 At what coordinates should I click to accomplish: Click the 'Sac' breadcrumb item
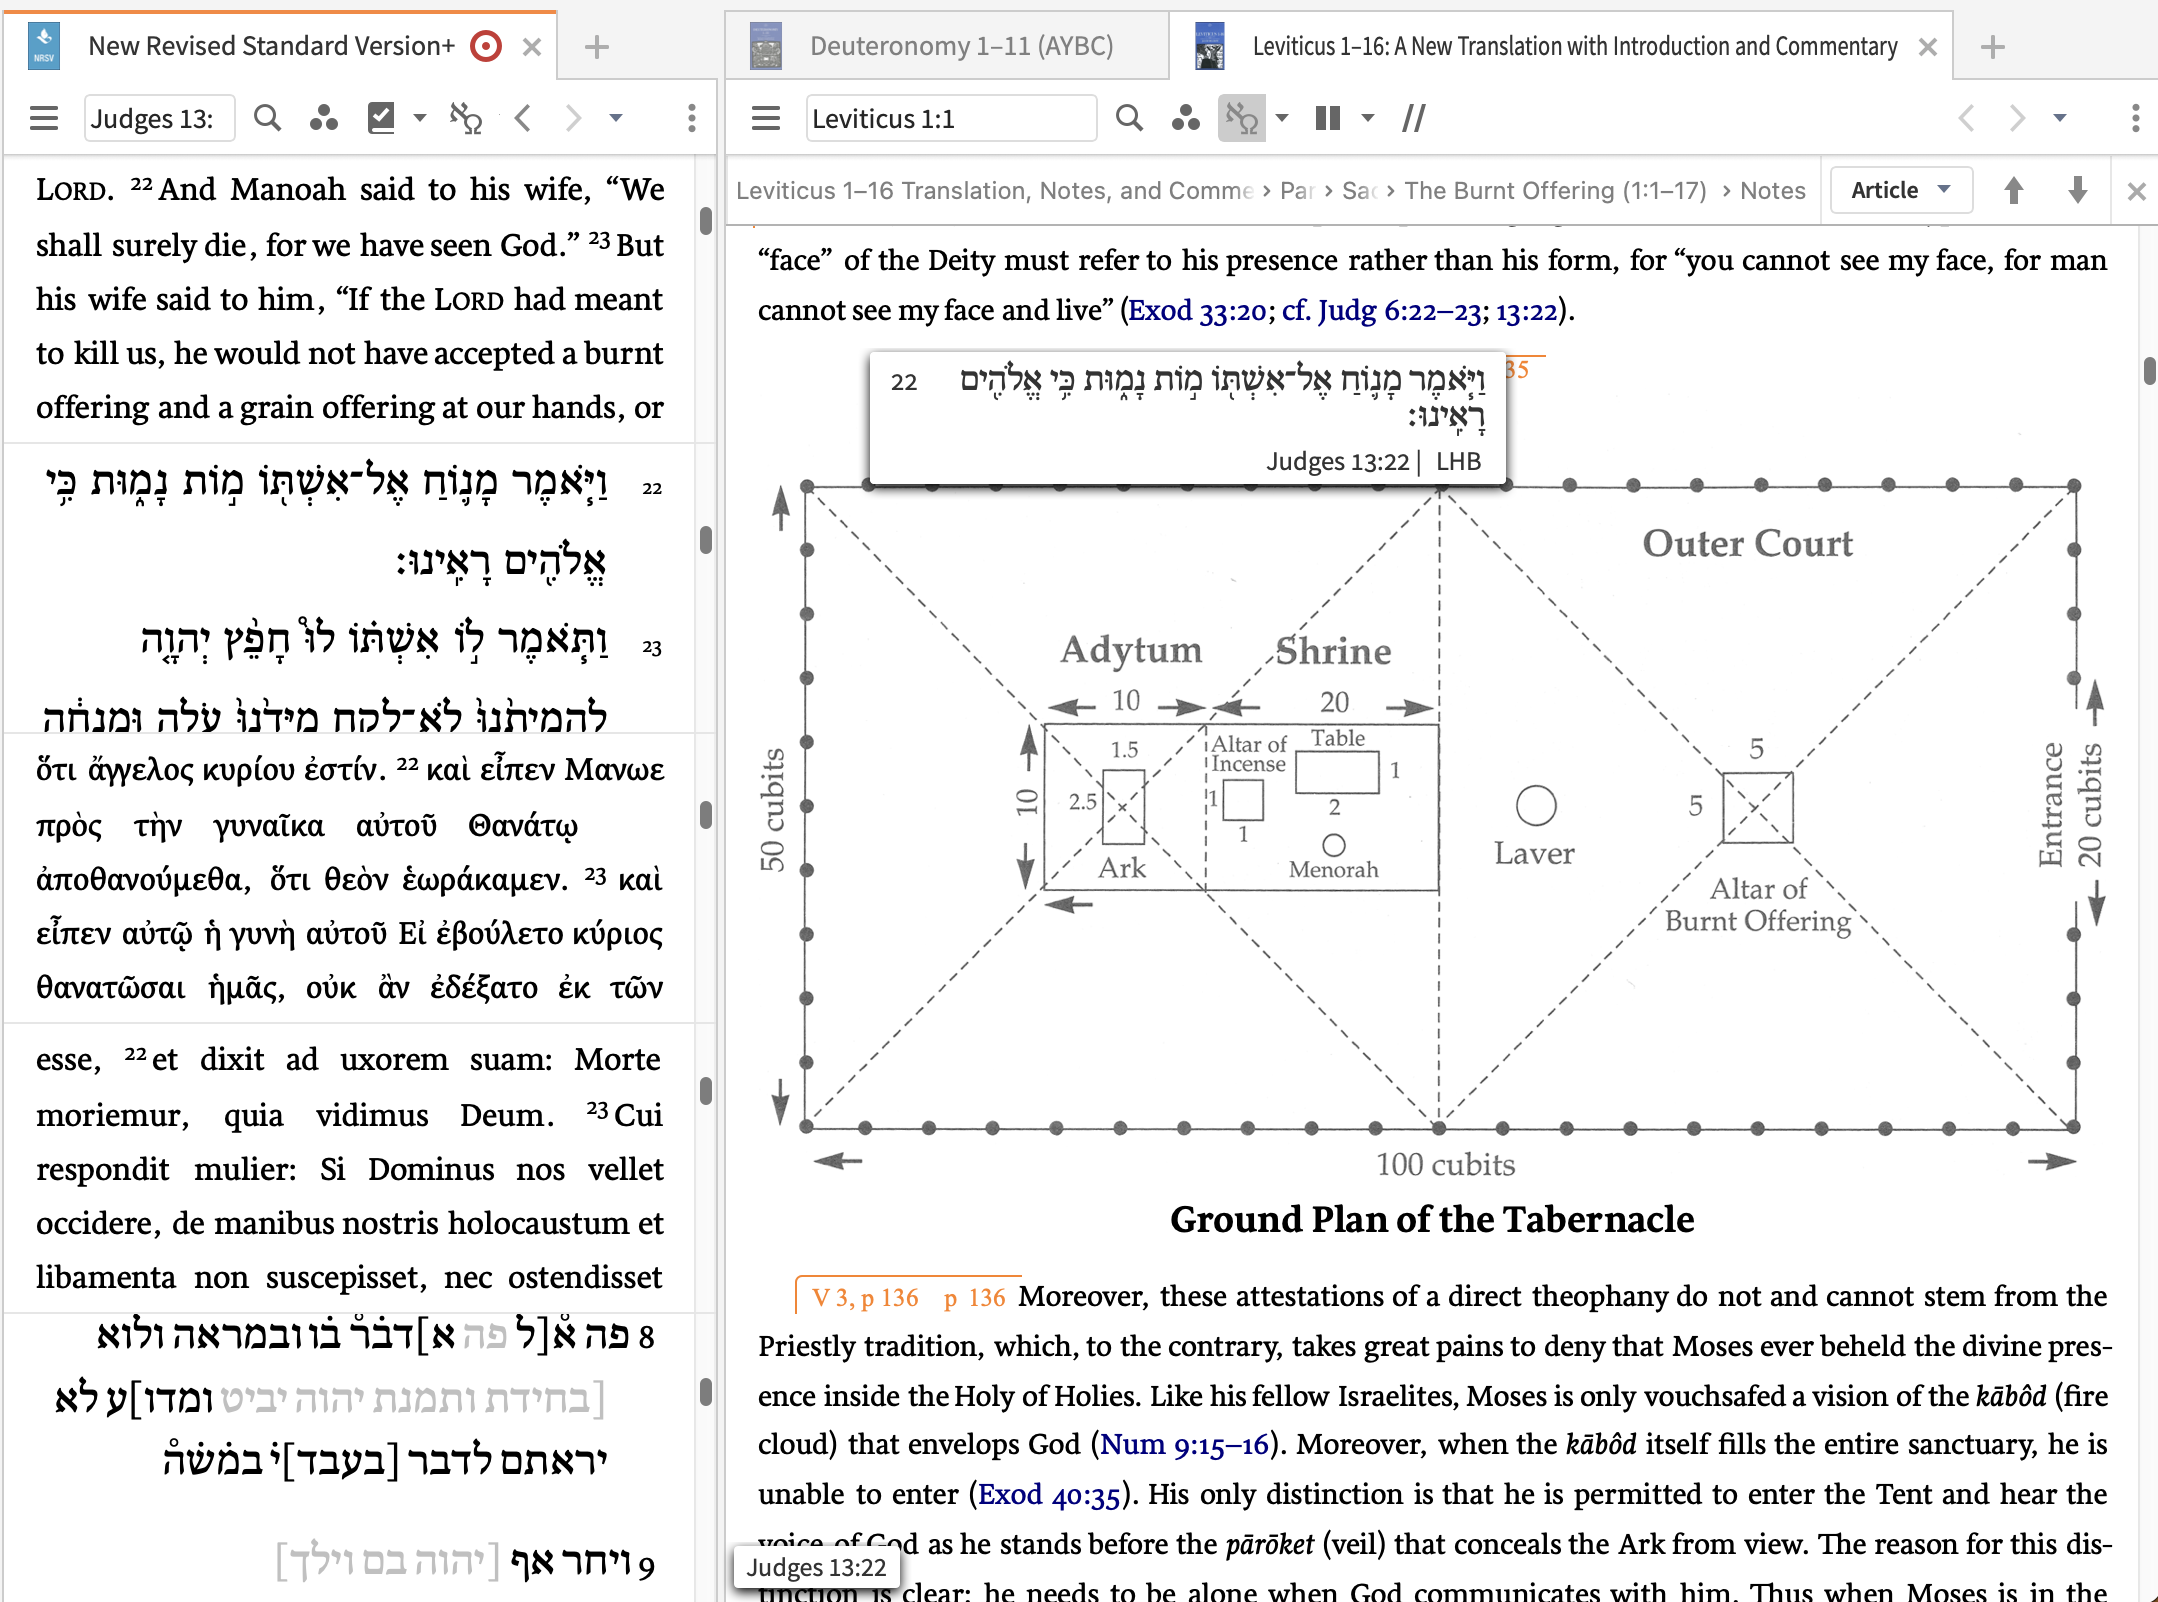point(1360,190)
